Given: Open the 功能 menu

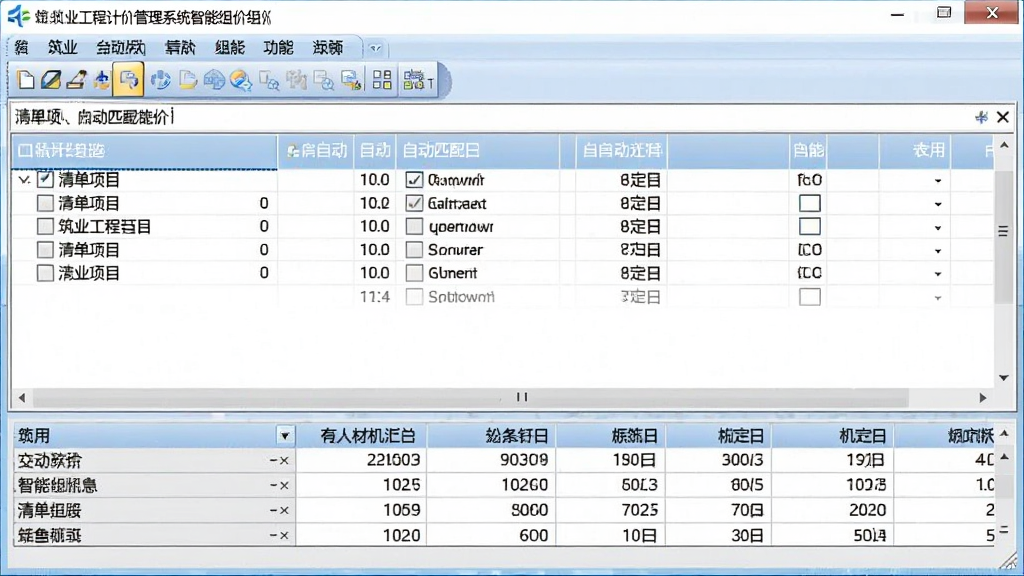Looking at the screenshot, I should pyautogui.click(x=278, y=48).
